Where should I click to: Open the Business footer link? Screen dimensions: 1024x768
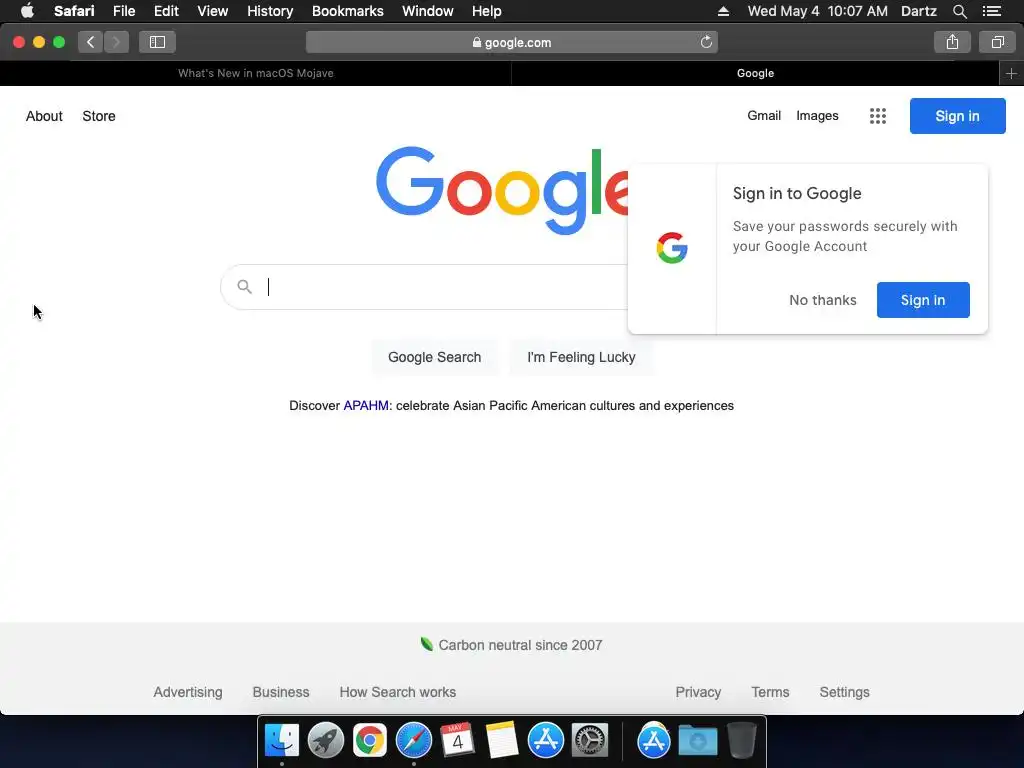(x=281, y=692)
